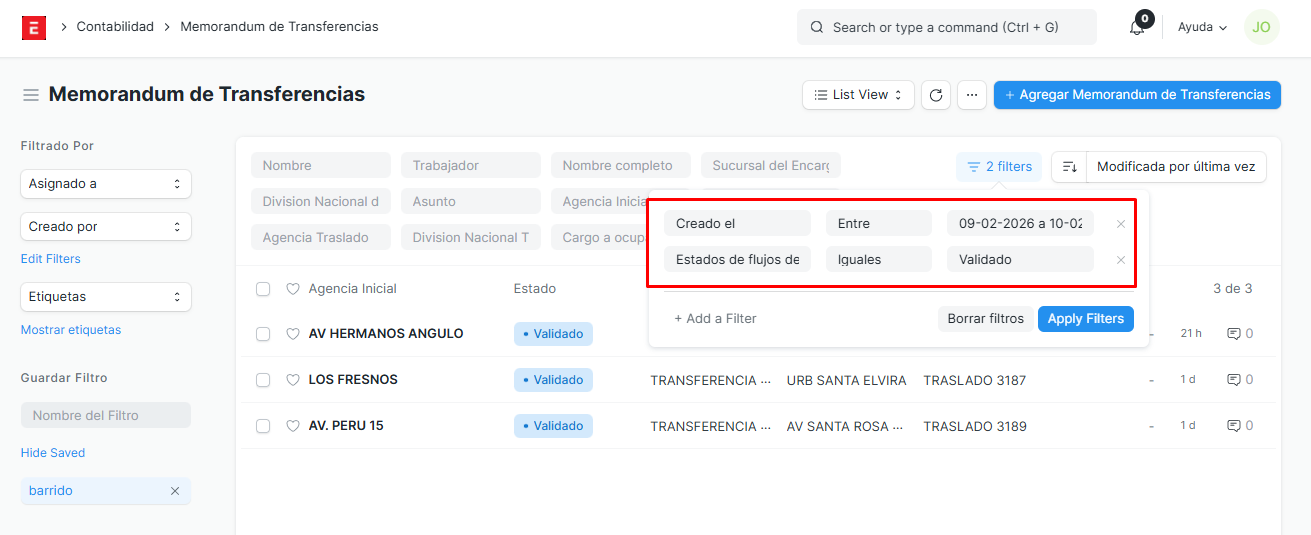
Task: Open the notifications bell icon
Action: pyautogui.click(x=1137, y=28)
